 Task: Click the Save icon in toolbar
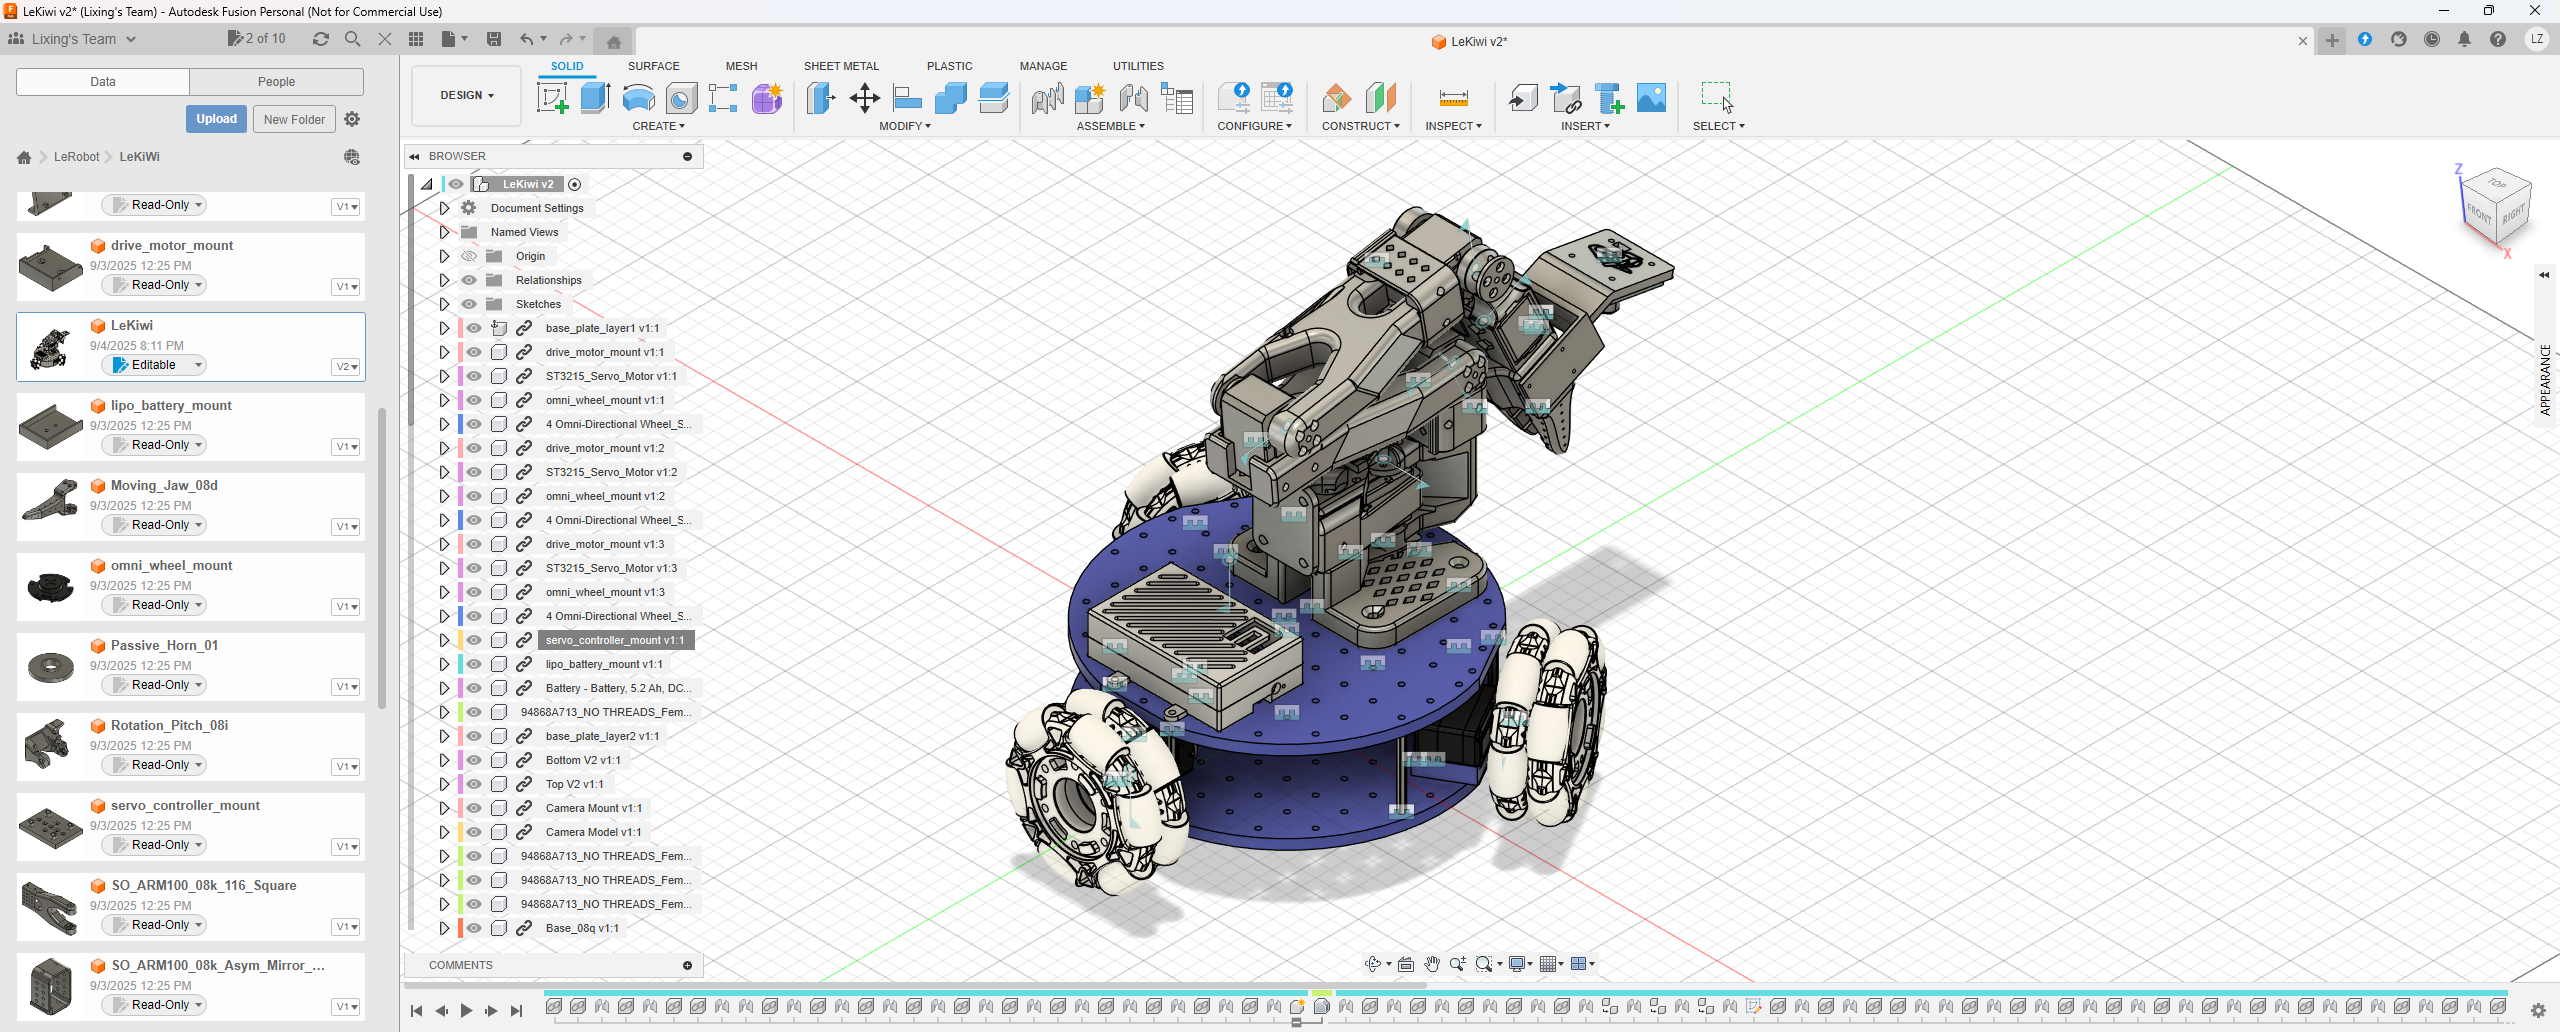click(493, 39)
